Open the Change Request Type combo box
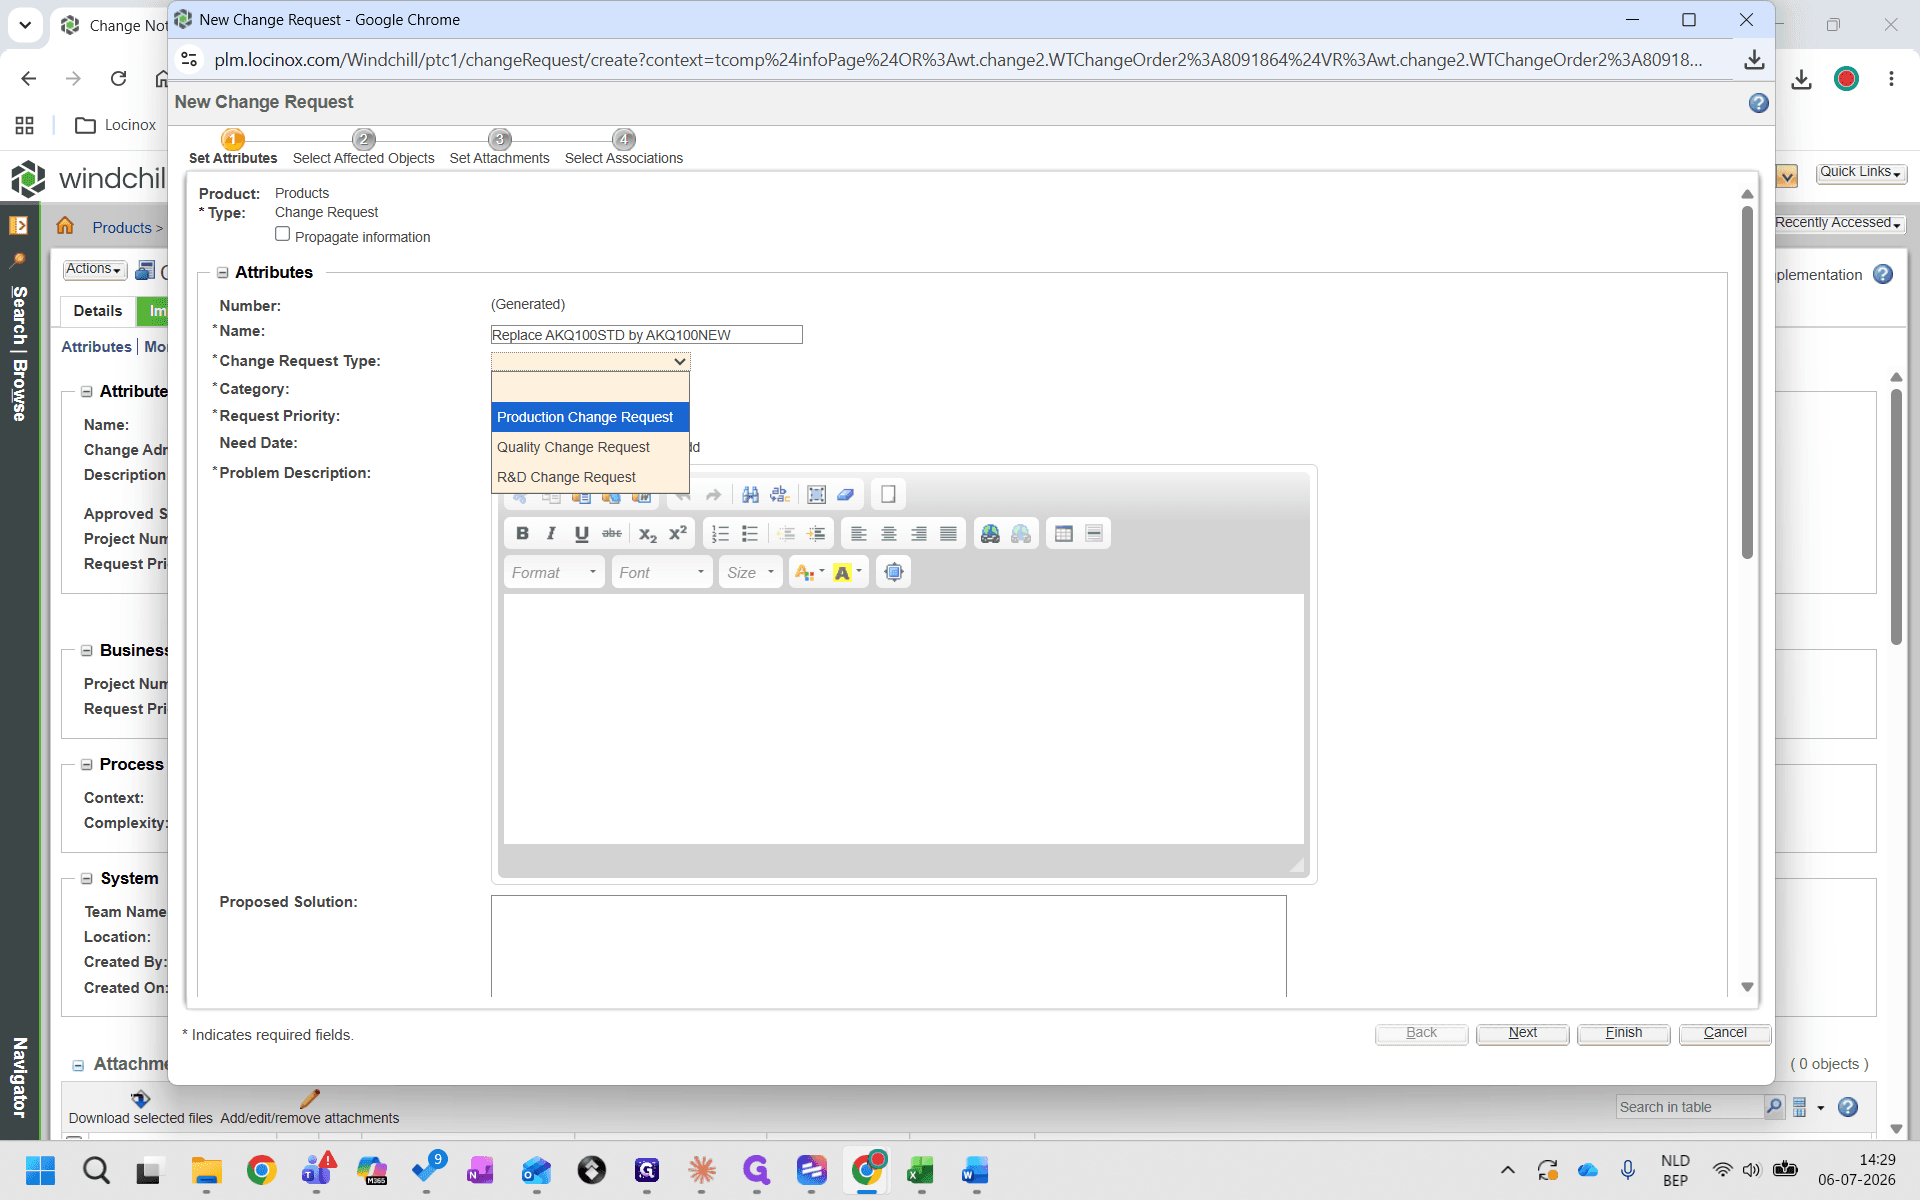The width and height of the screenshot is (1920, 1200). pyautogui.click(x=590, y=361)
